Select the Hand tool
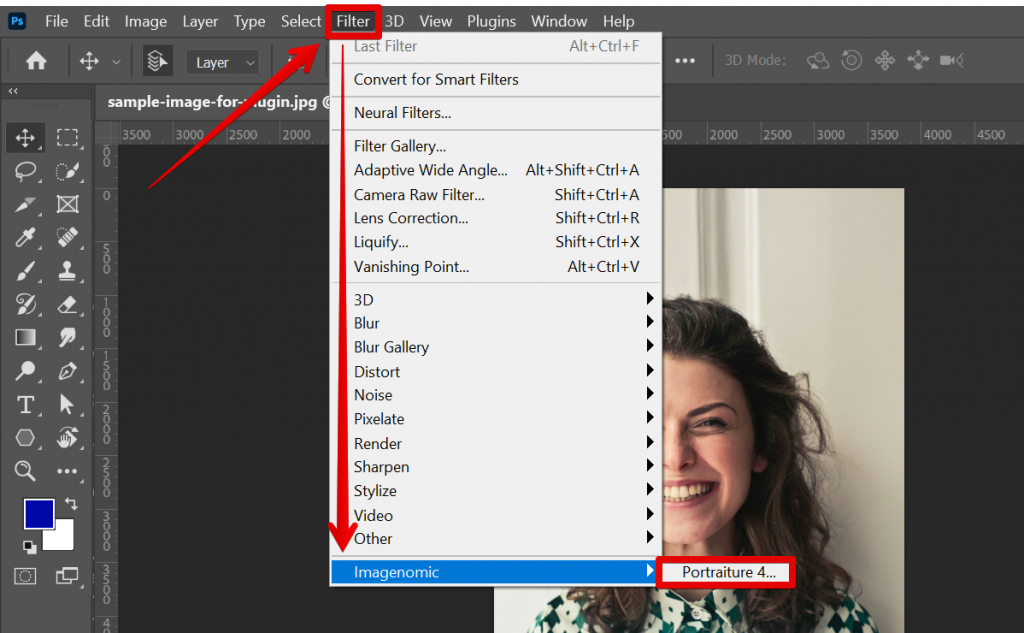1024x633 pixels. [66, 438]
